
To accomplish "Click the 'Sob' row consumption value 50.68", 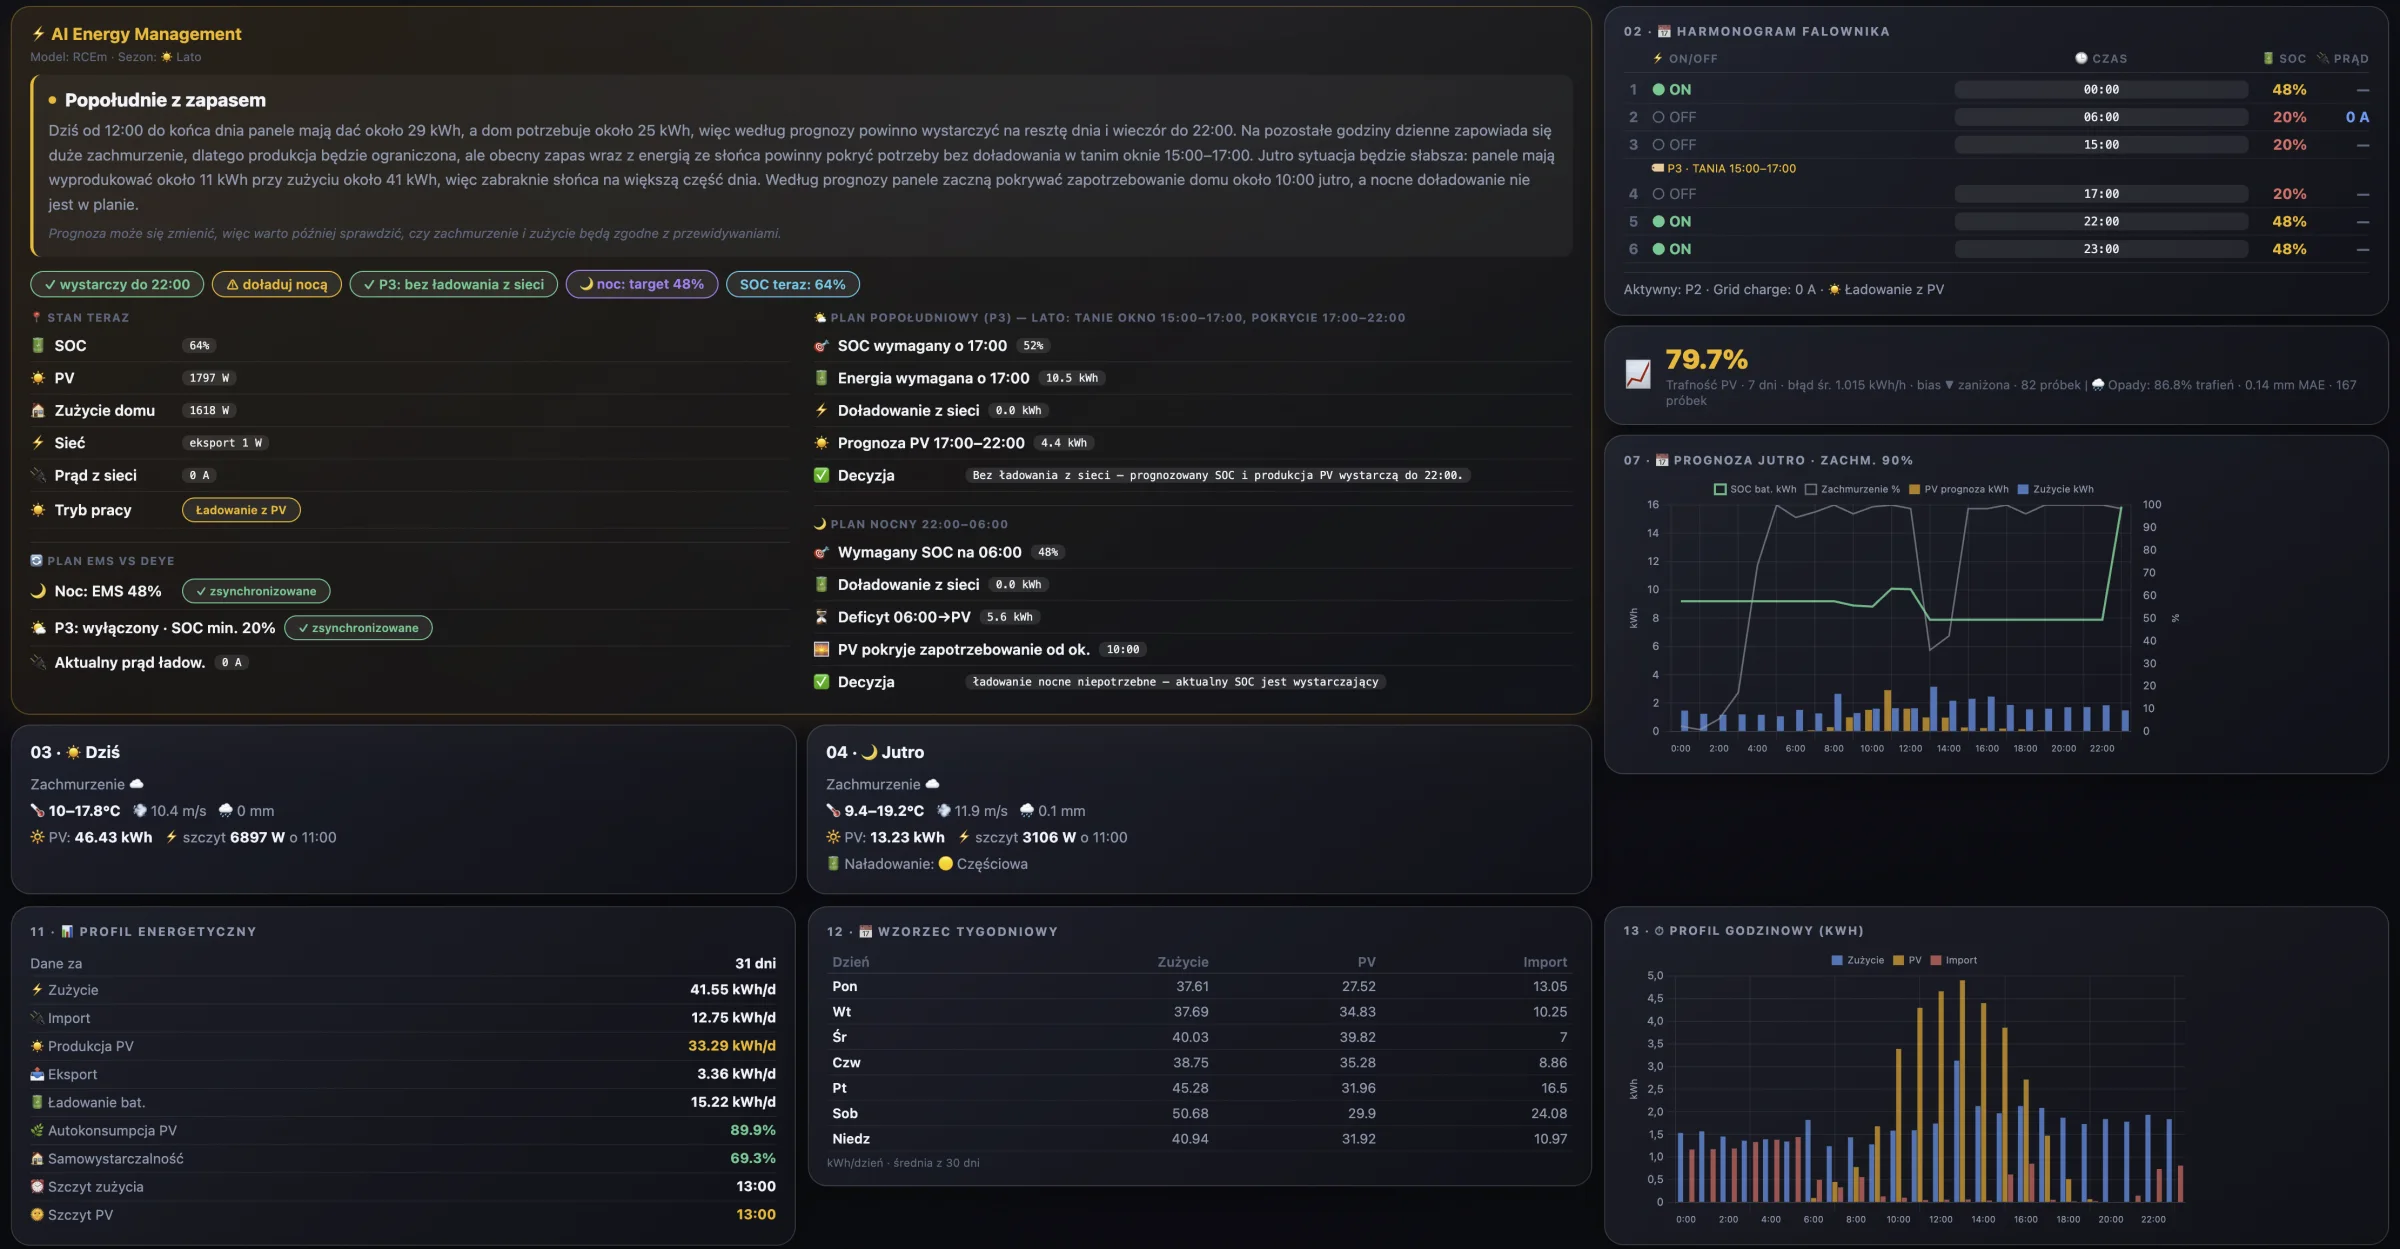I will pos(1190,1113).
